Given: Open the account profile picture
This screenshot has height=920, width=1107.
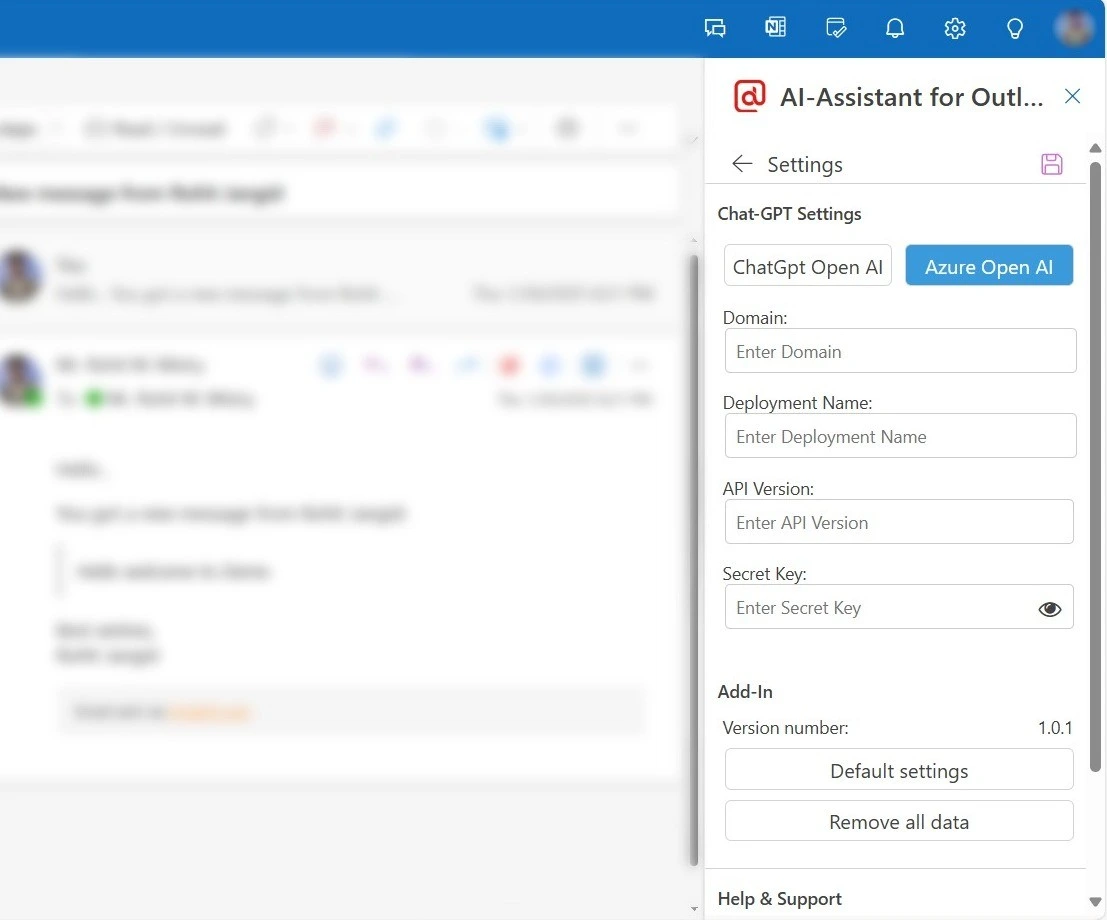Looking at the screenshot, I should coord(1074,28).
